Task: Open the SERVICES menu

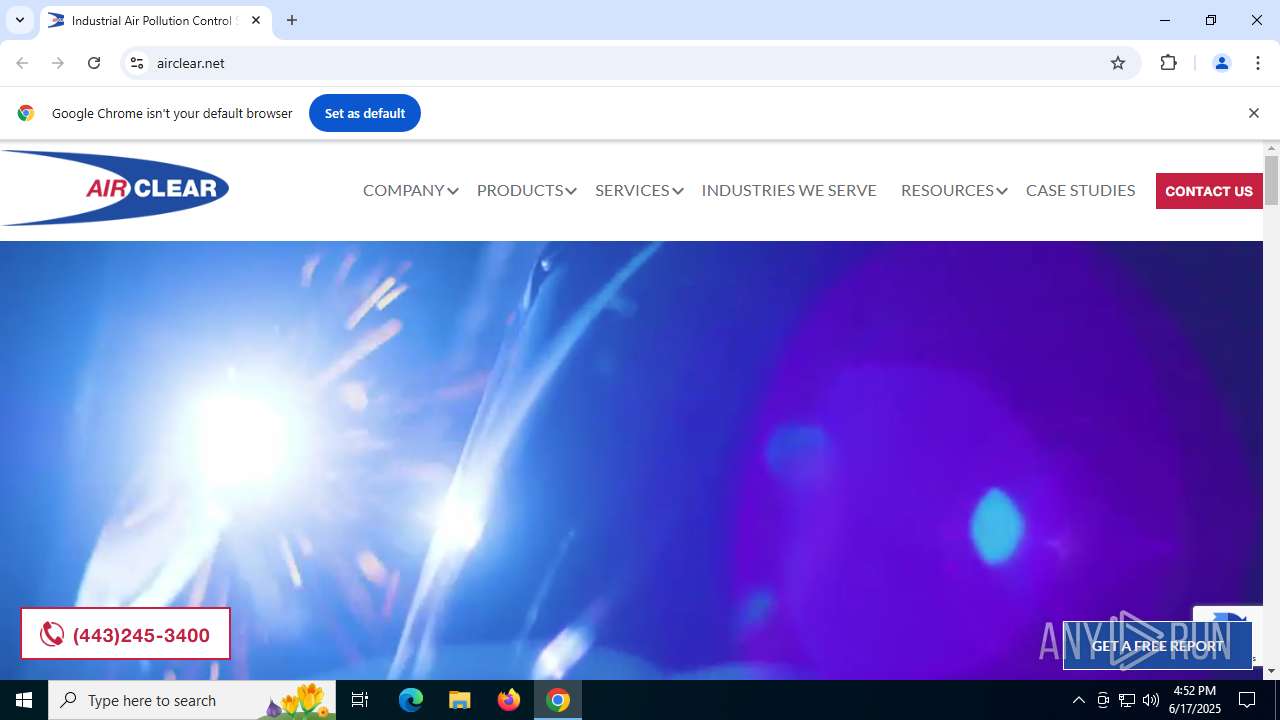Action: point(632,190)
